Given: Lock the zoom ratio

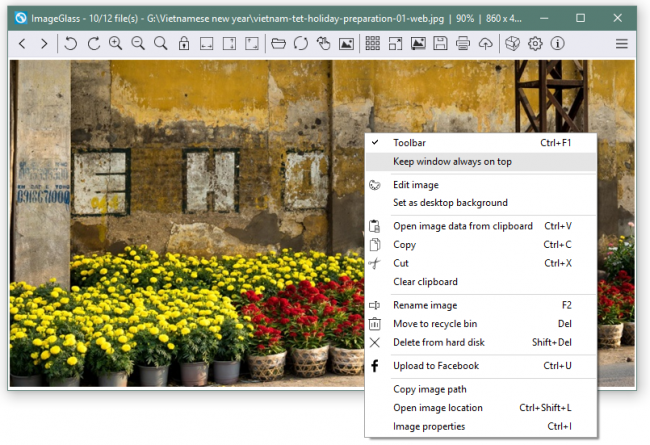Looking at the screenshot, I should (183, 43).
